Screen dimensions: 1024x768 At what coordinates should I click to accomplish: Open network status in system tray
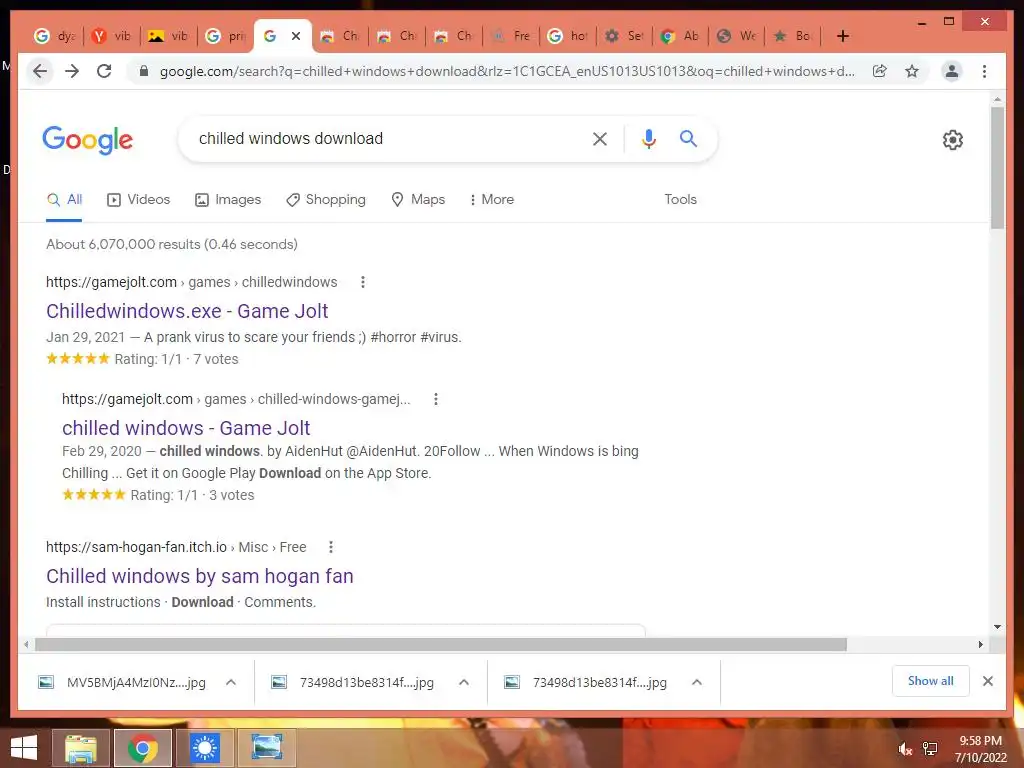pos(930,749)
